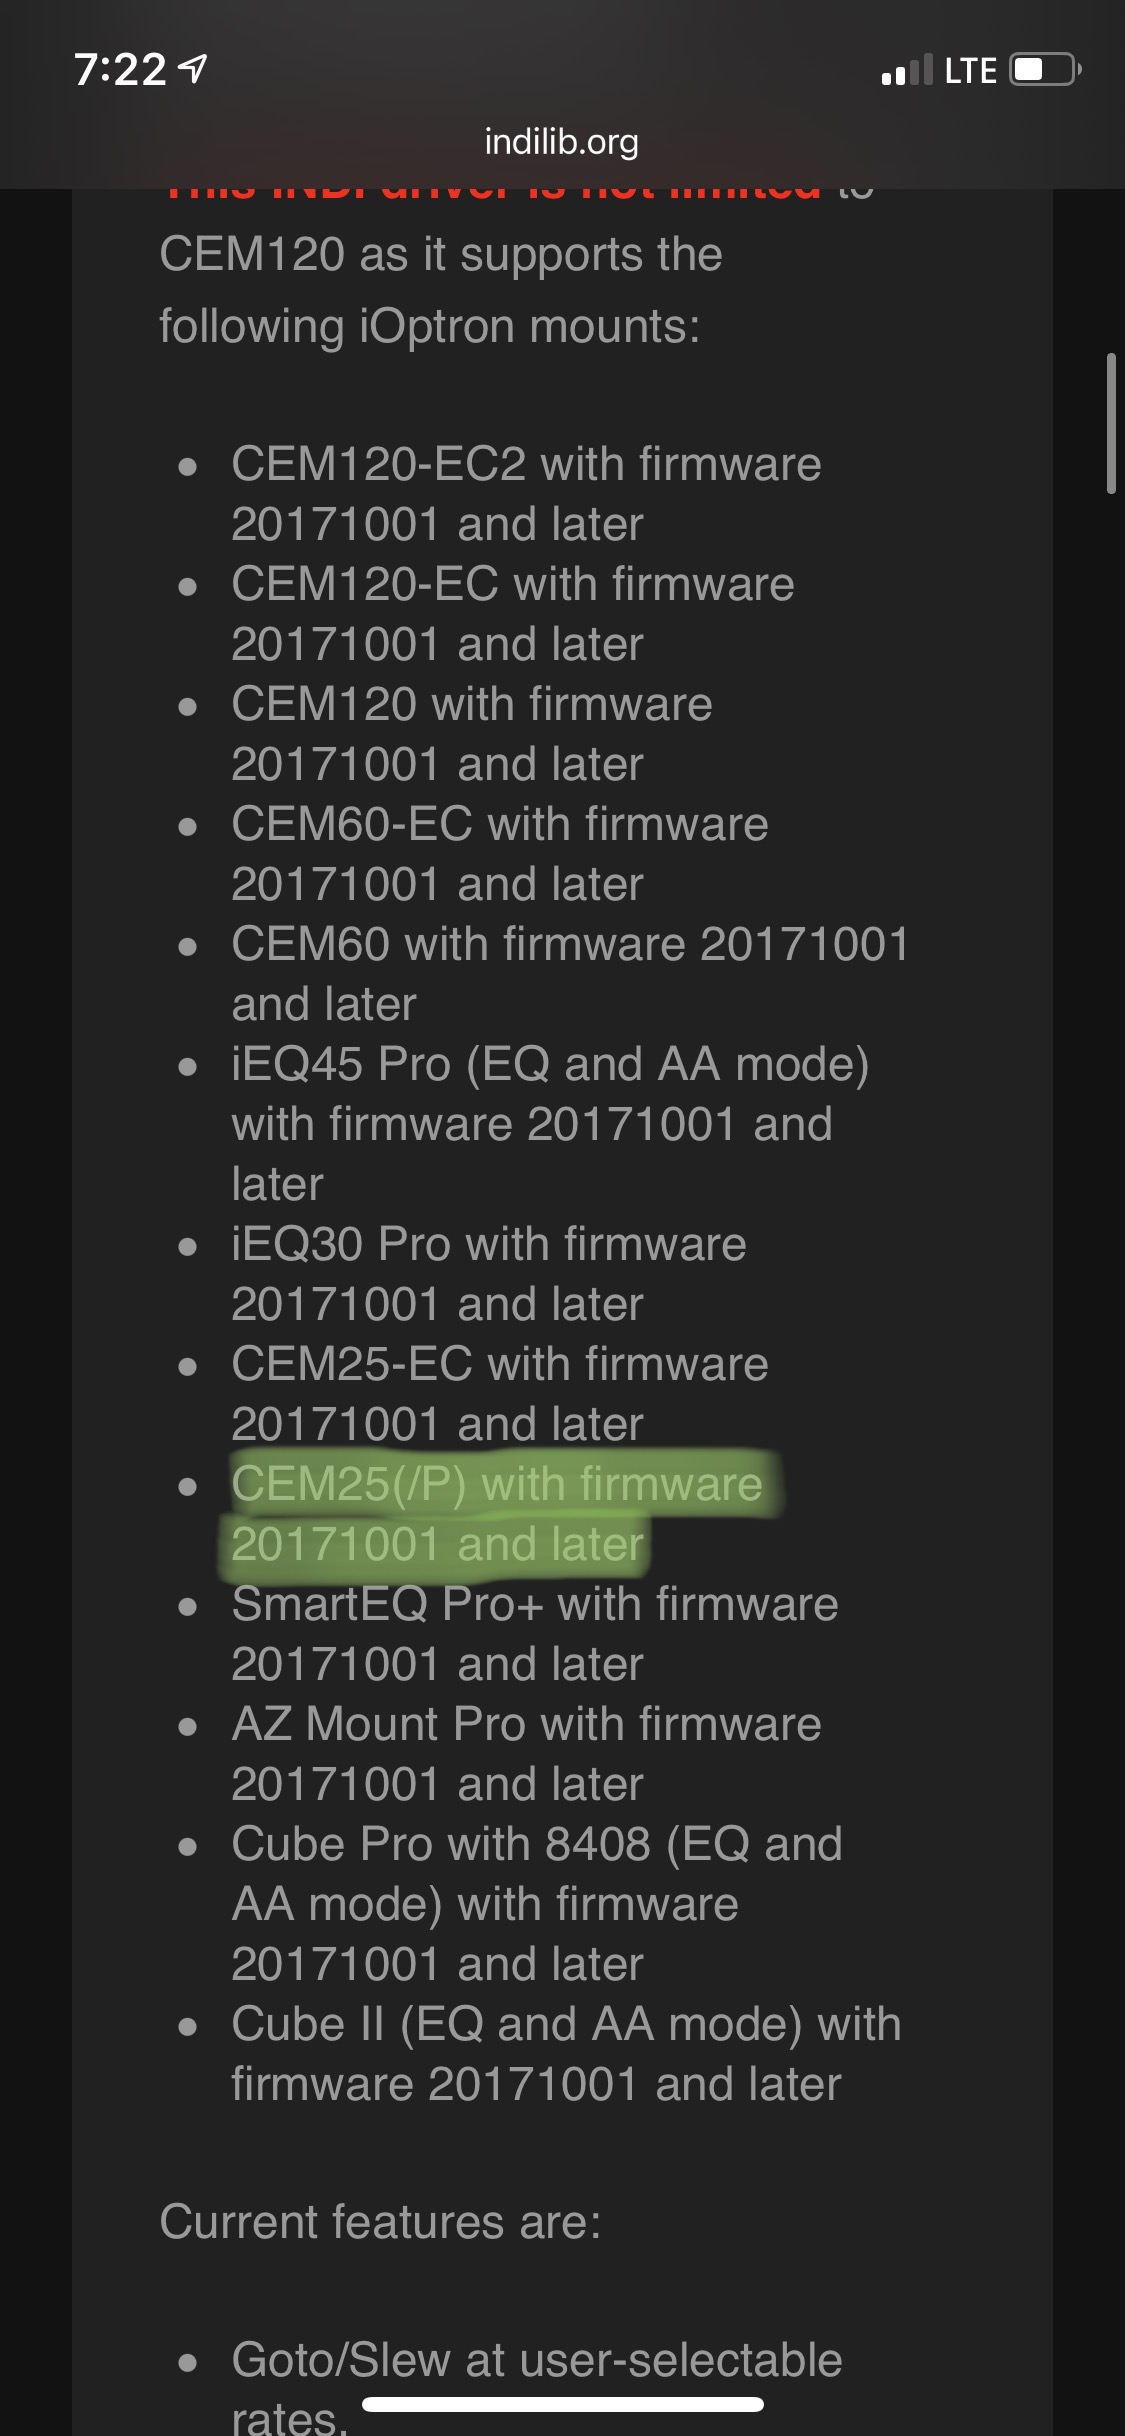Tap the battery level icon
Viewport: 1125px width, 2436px height.
pyautogui.click(x=1040, y=70)
